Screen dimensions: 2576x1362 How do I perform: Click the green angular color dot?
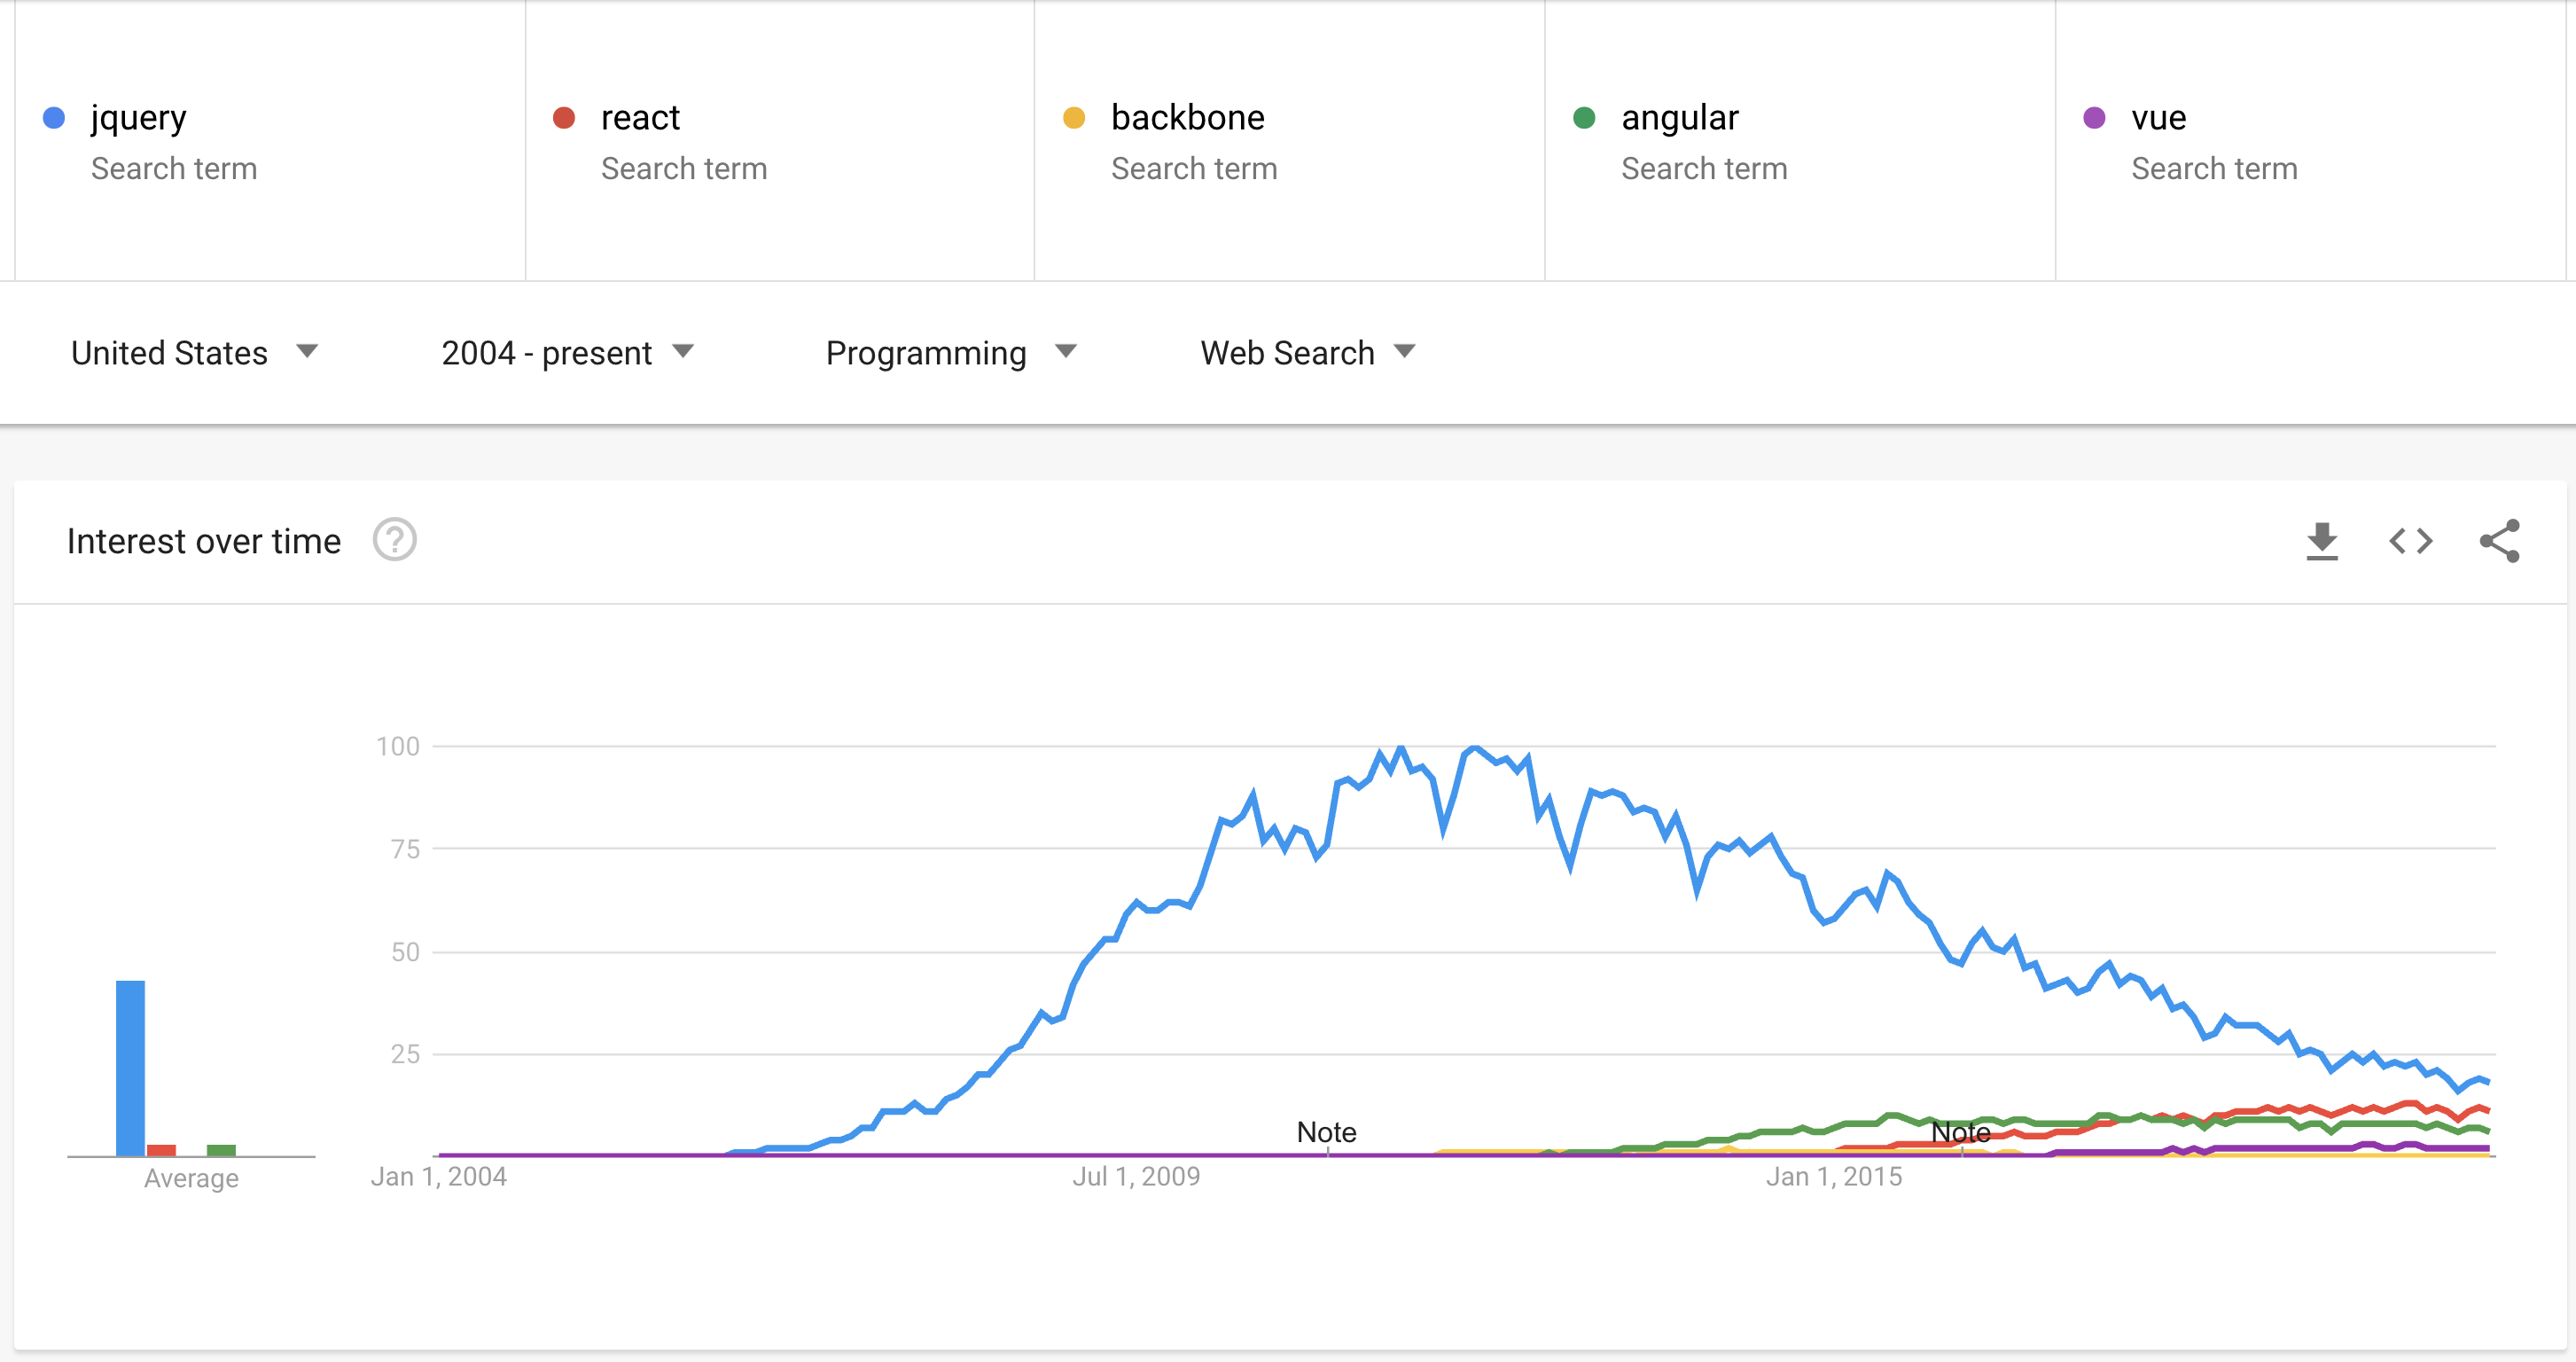tap(1584, 118)
